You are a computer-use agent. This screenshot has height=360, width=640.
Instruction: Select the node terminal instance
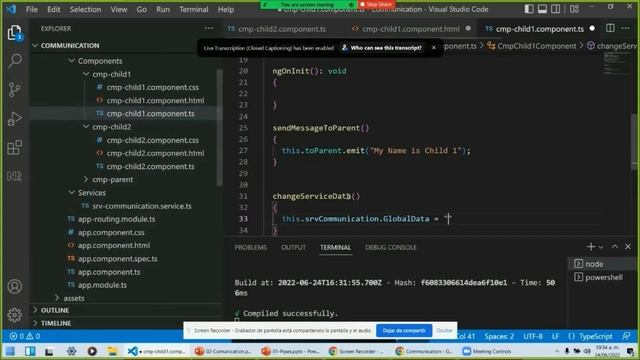[601, 264]
